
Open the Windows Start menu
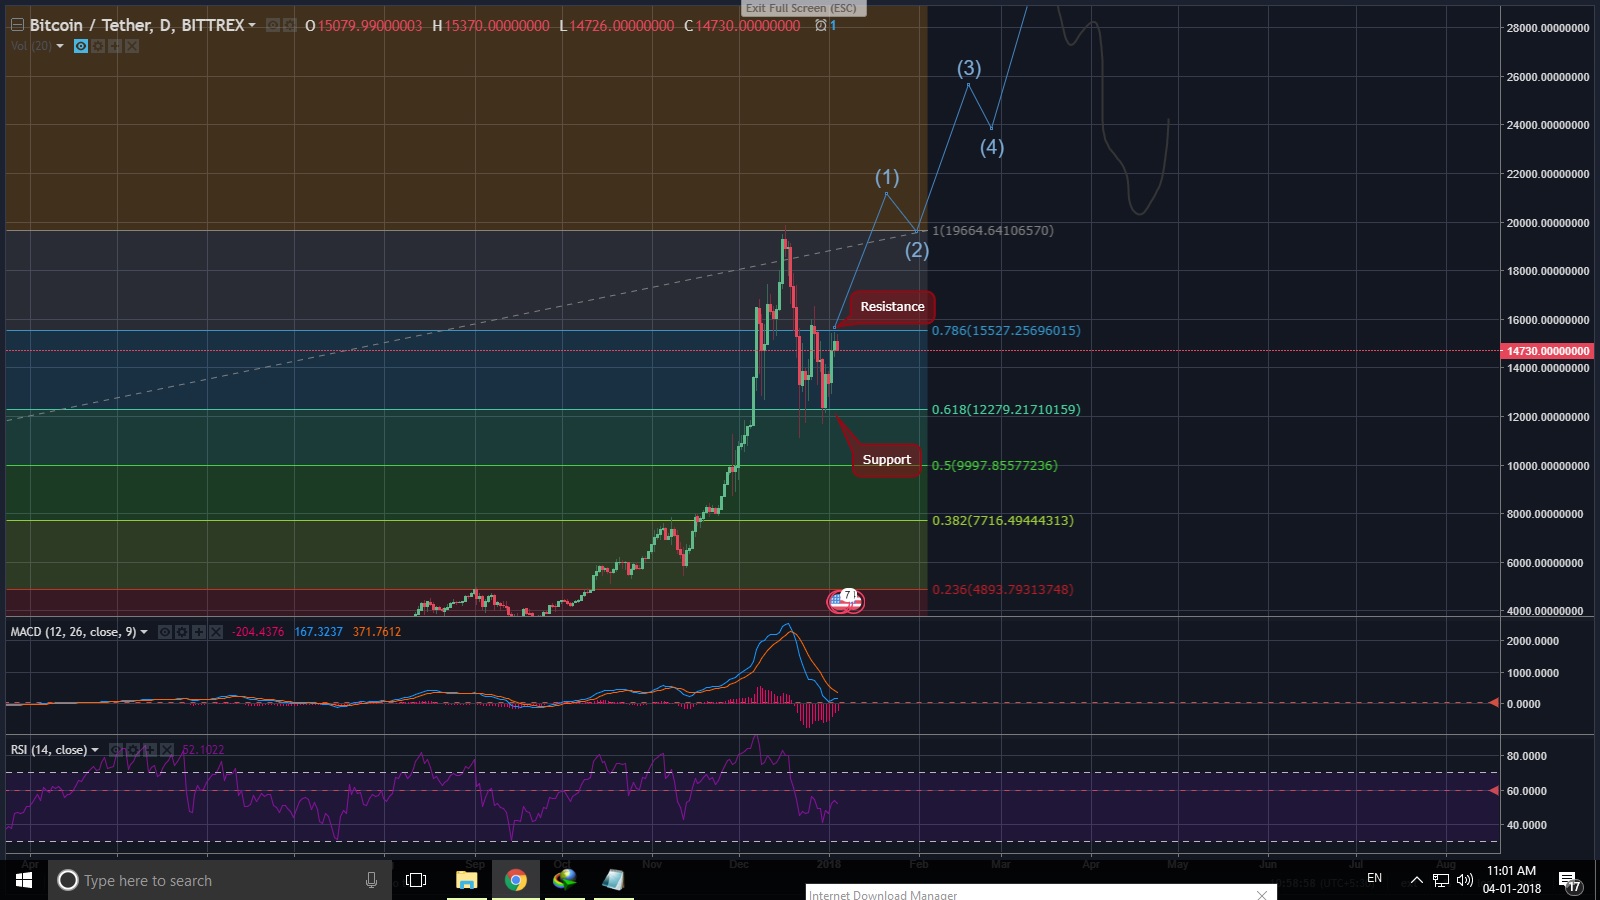24,880
